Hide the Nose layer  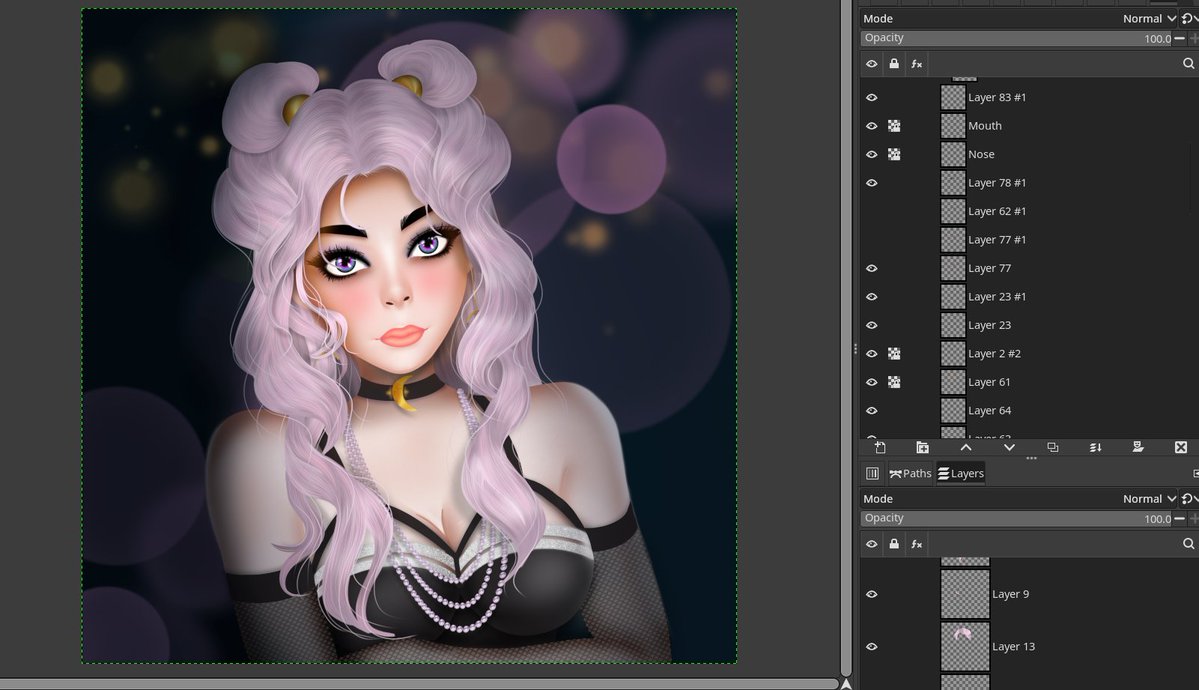pyautogui.click(x=872, y=155)
